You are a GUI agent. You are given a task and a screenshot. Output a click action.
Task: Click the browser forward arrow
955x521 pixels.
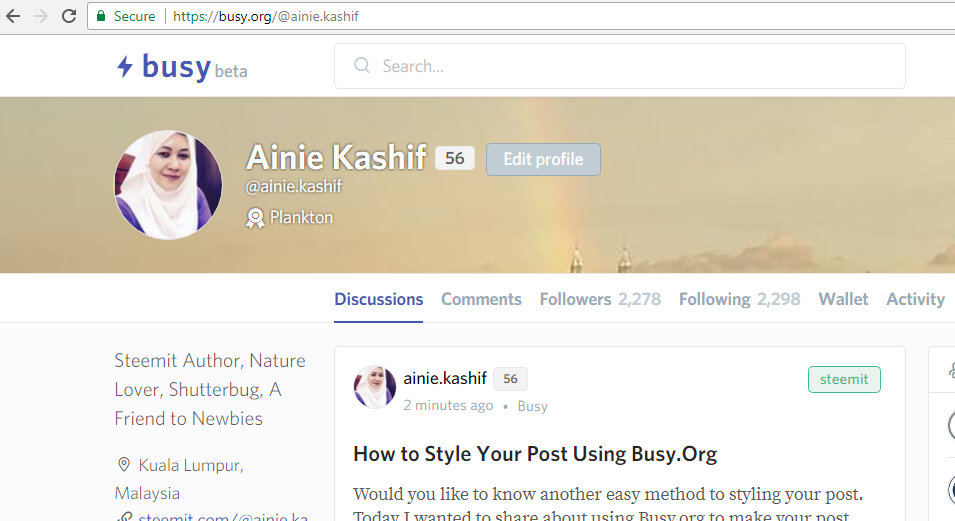(41, 16)
